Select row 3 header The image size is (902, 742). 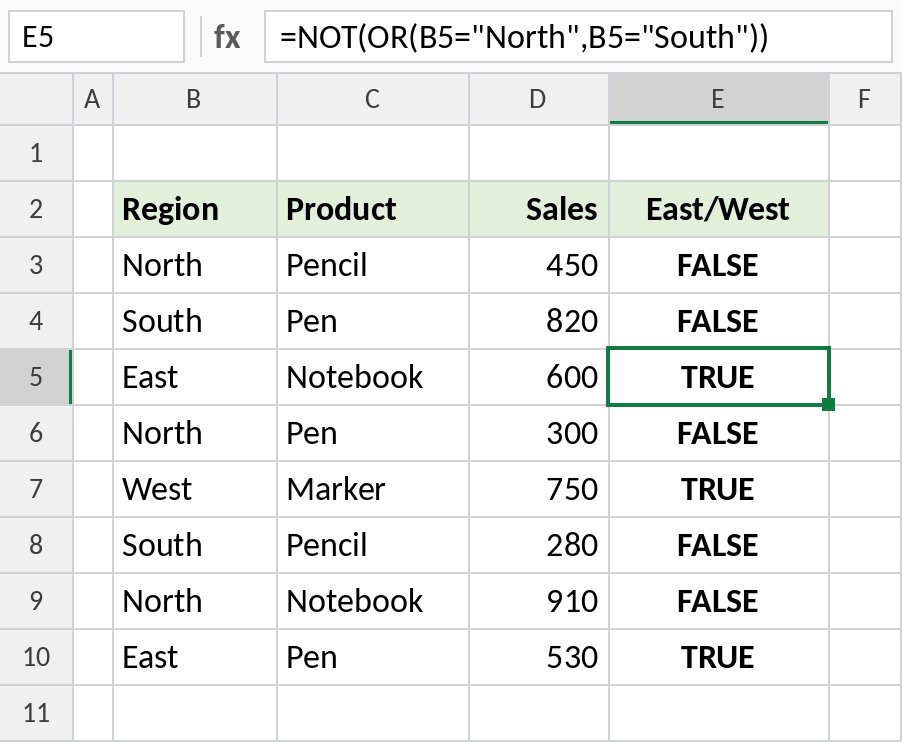pyautogui.click(x=36, y=265)
